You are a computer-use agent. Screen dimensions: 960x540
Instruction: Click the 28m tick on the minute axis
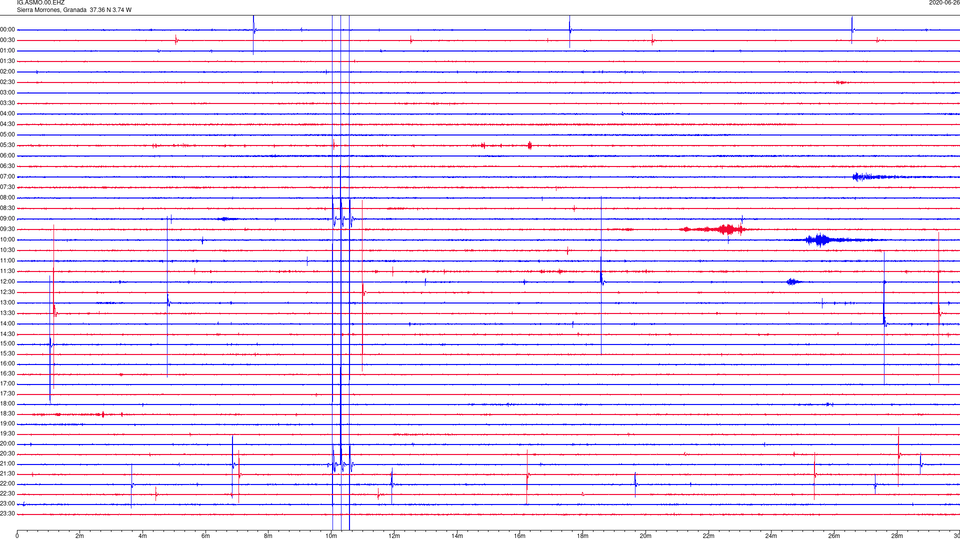coord(897,536)
